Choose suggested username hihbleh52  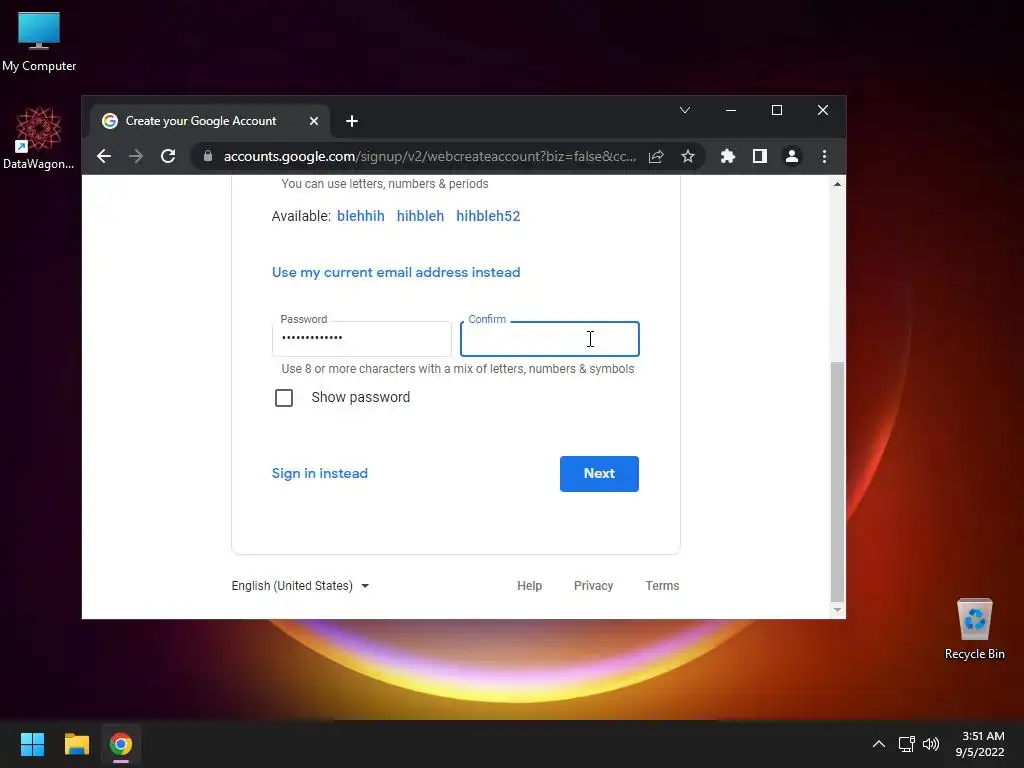click(x=488, y=216)
